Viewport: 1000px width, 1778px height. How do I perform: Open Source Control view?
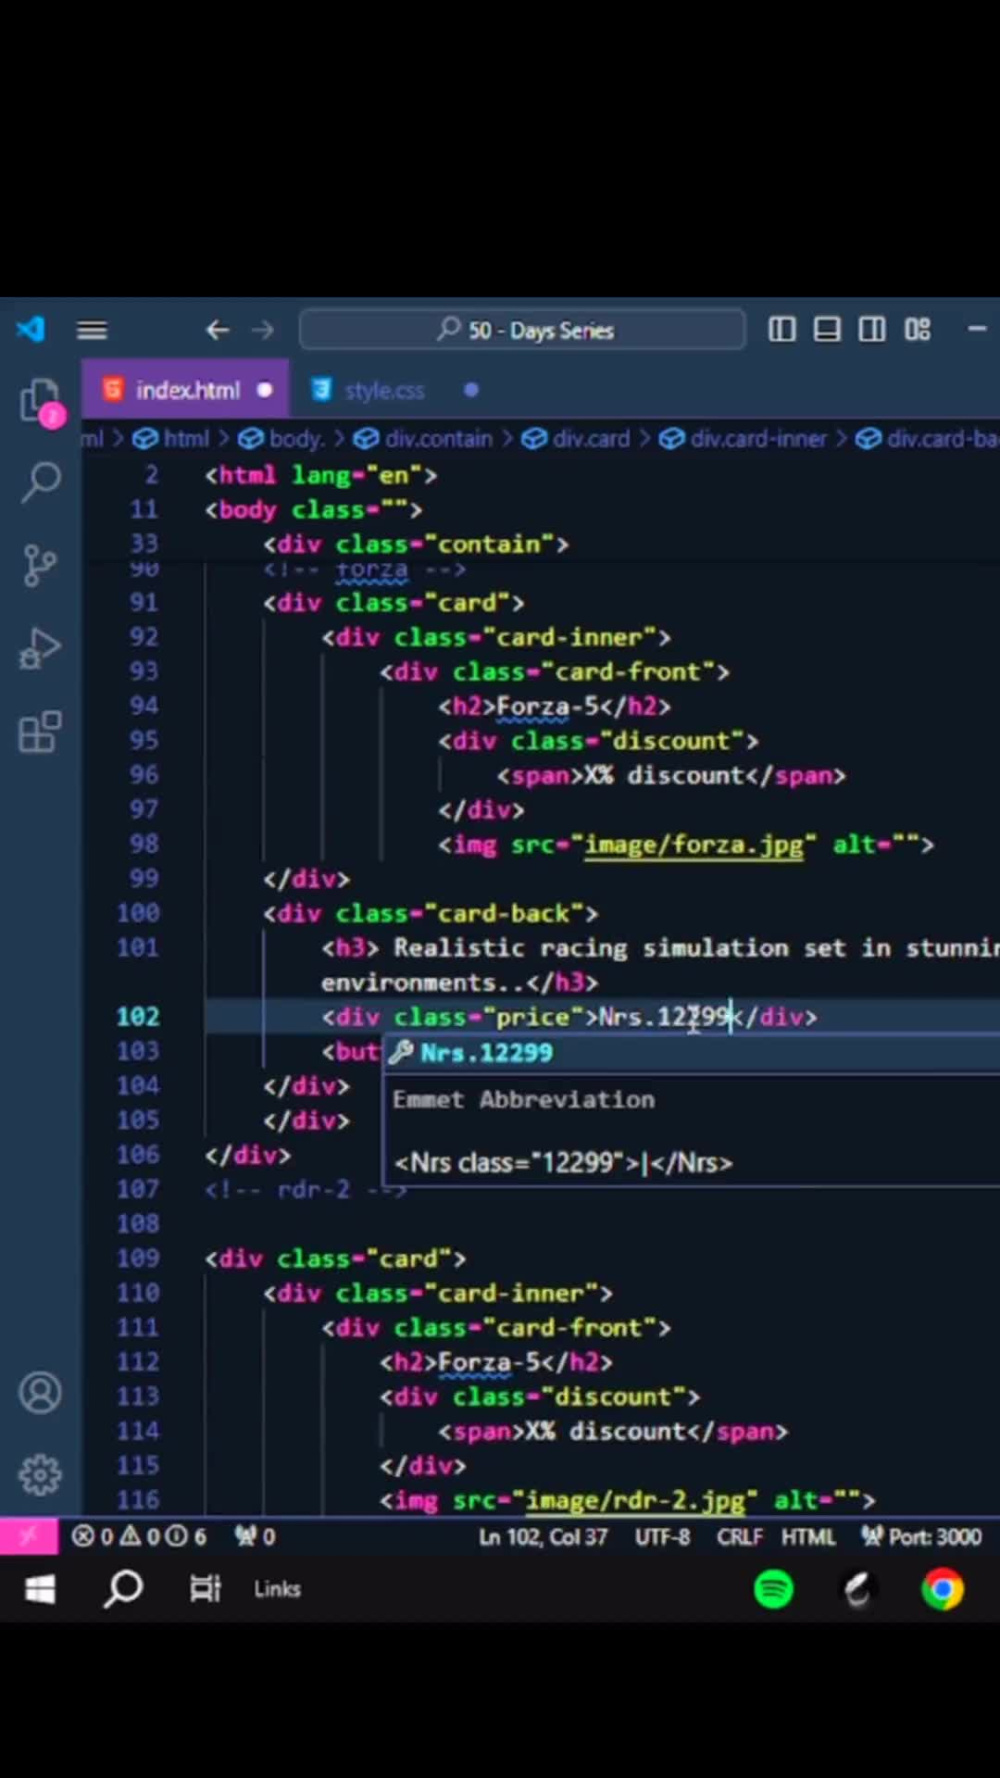coord(40,565)
